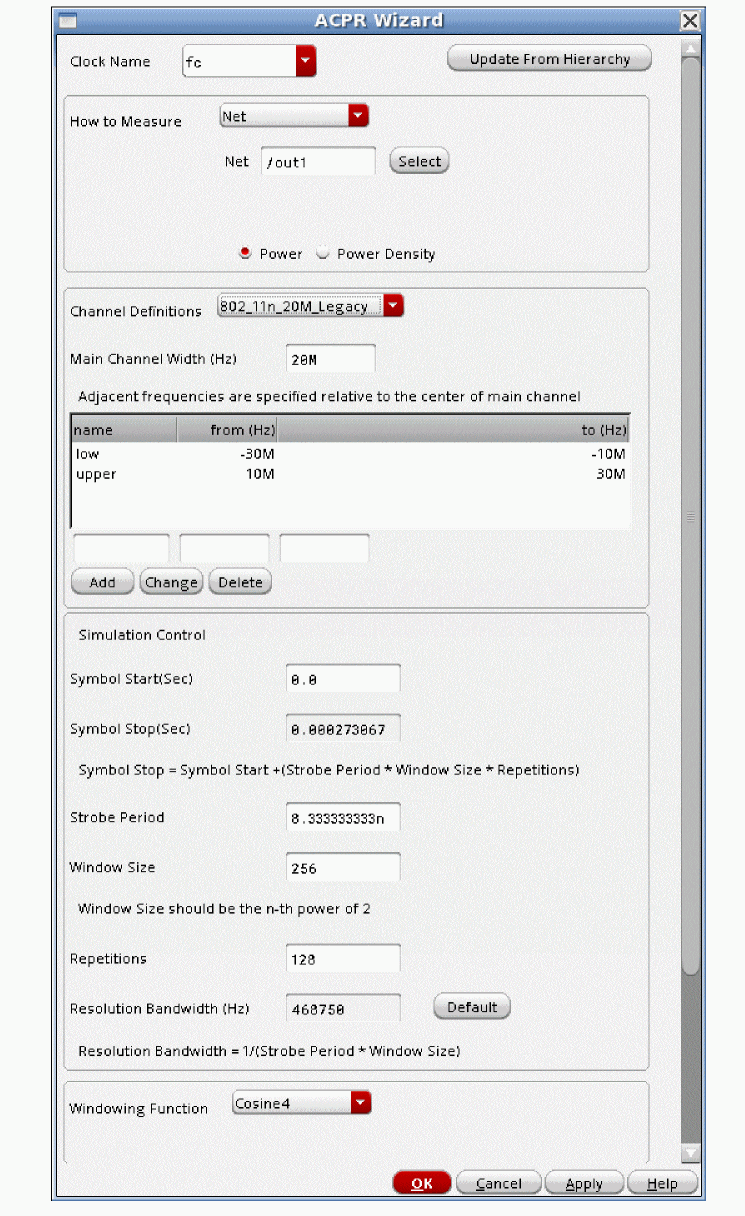This screenshot has width=745, height=1216.
Task: Close the ACPR Wizard dialog
Action: [x=689, y=21]
